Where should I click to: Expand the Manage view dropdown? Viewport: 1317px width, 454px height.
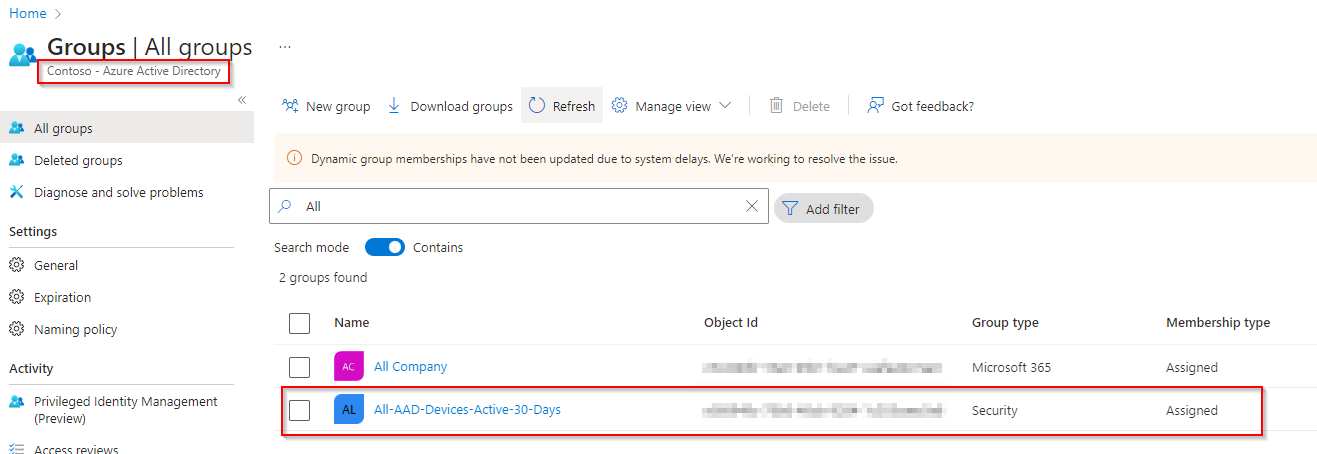pos(725,106)
